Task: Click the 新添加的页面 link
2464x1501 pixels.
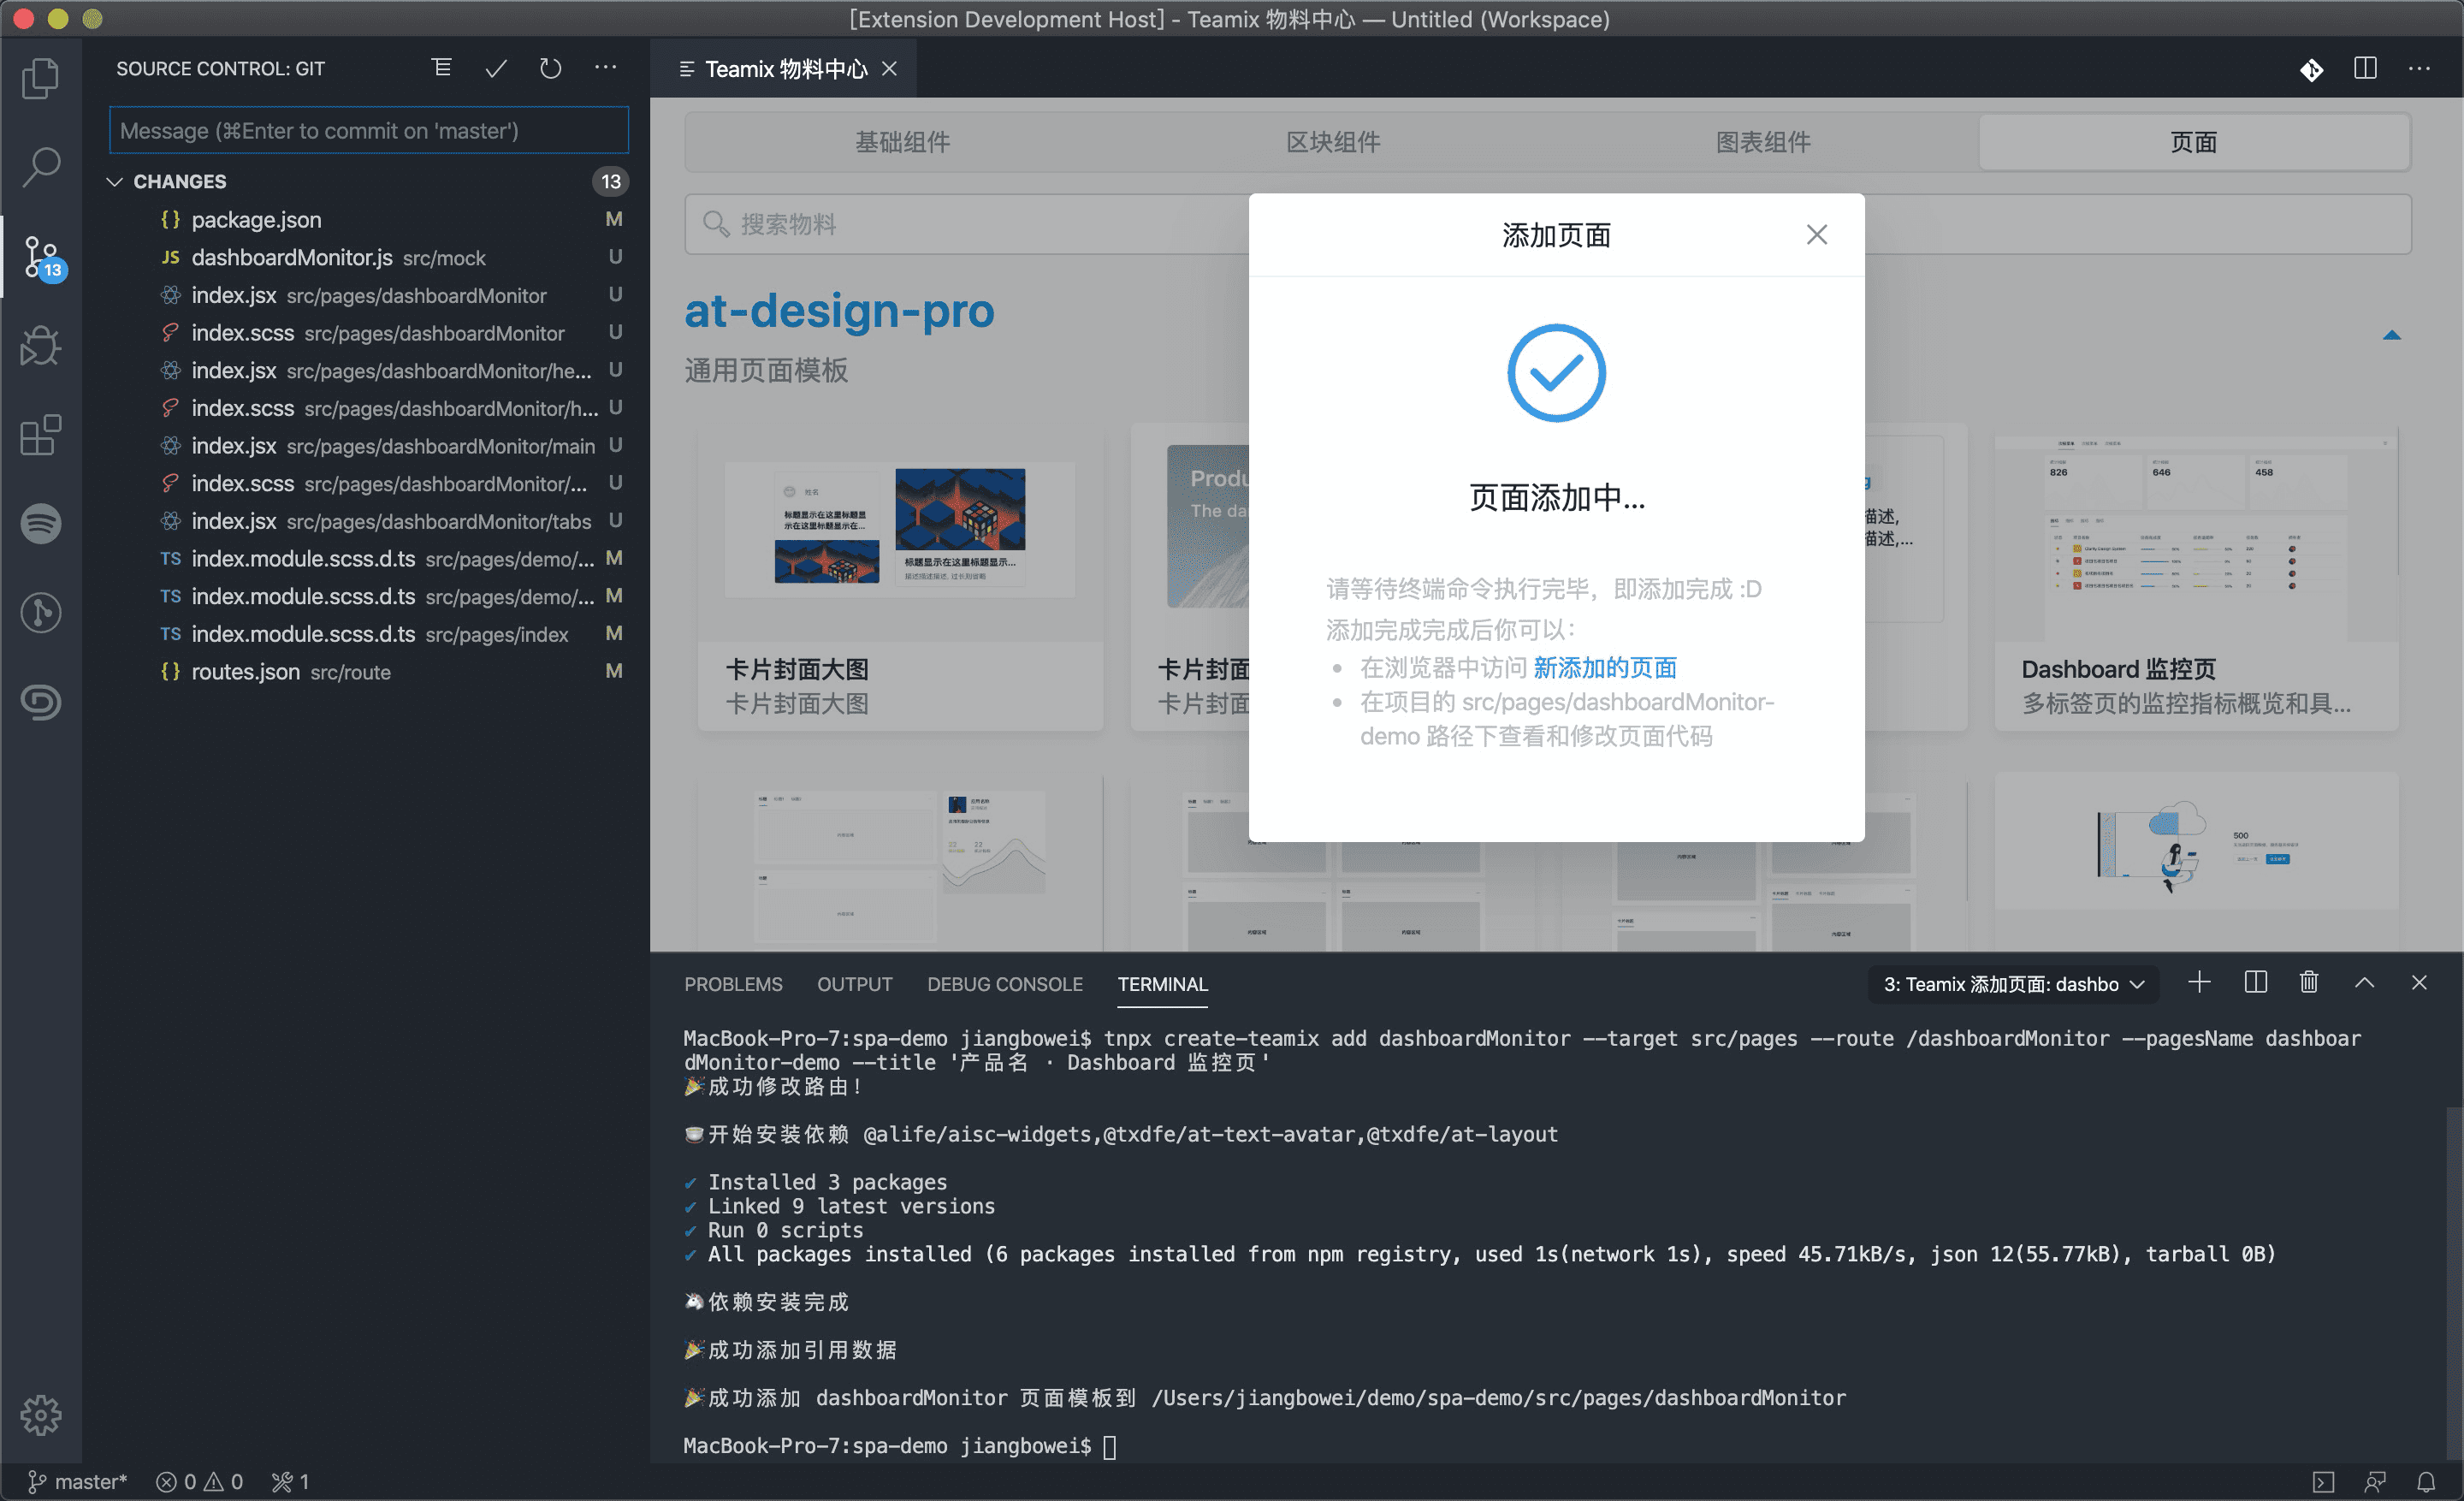Action: coord(1604,667)
